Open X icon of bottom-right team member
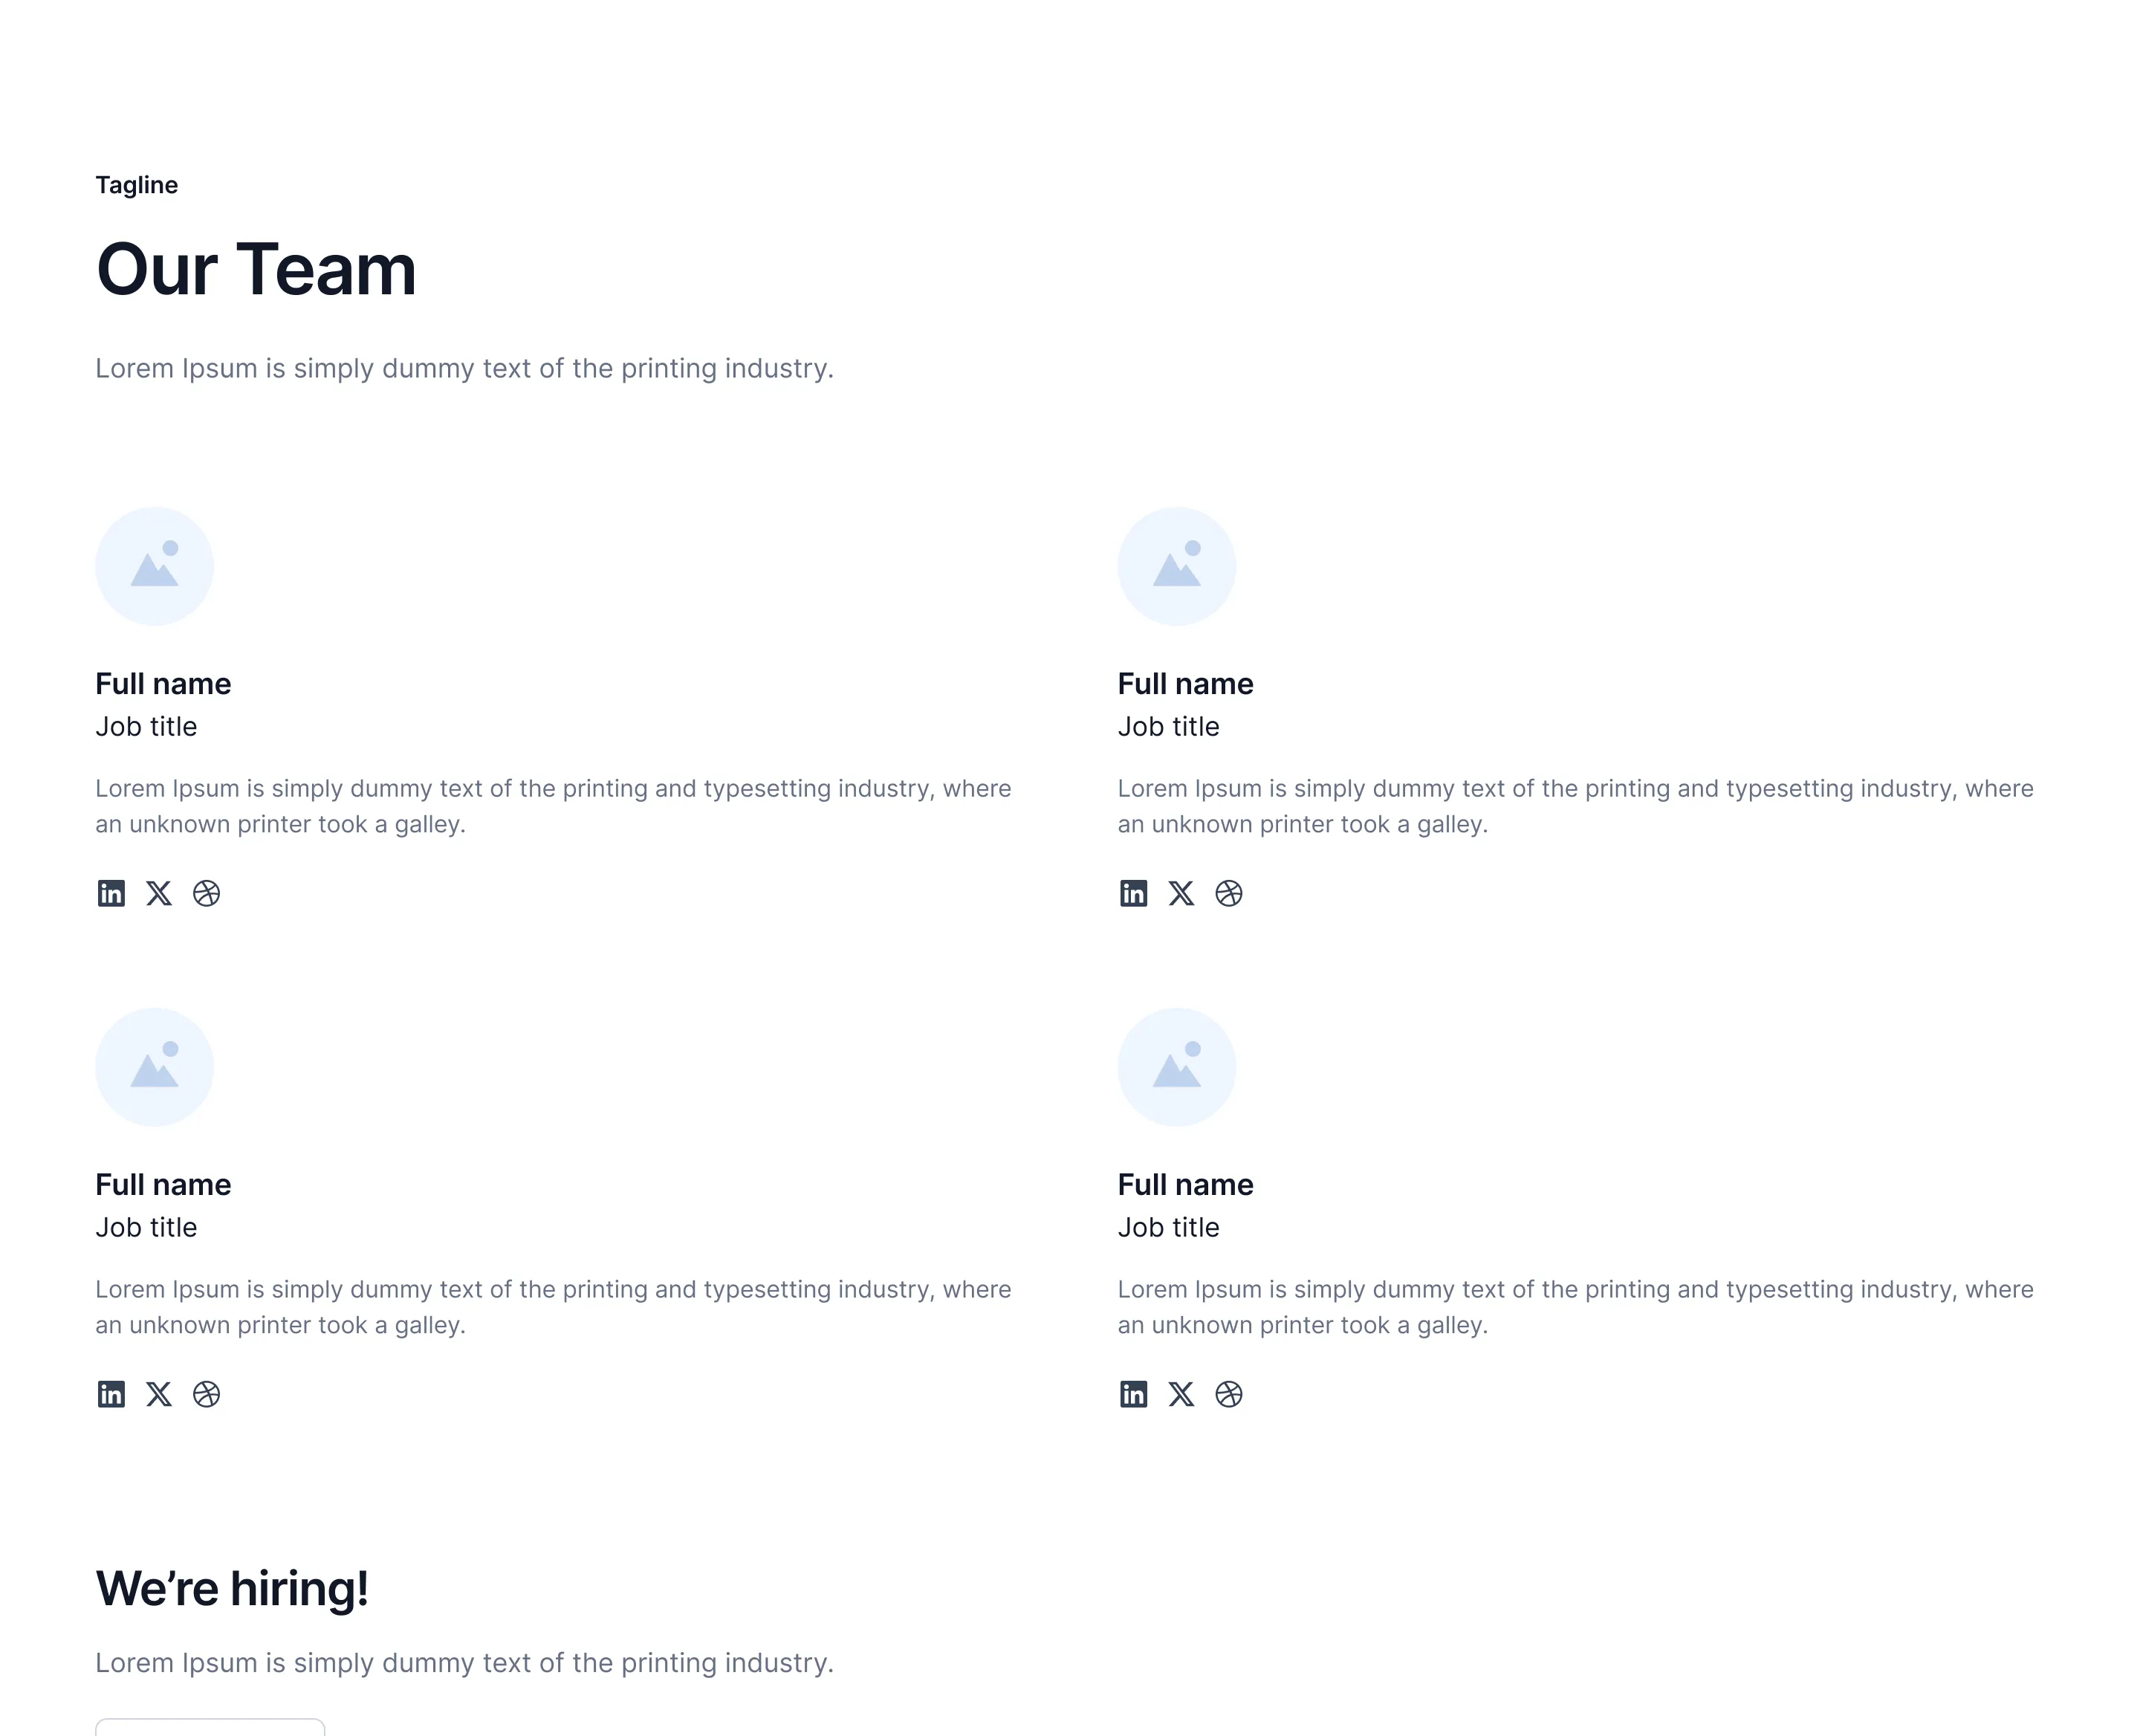2140x1736 pixels. 1181,1394
